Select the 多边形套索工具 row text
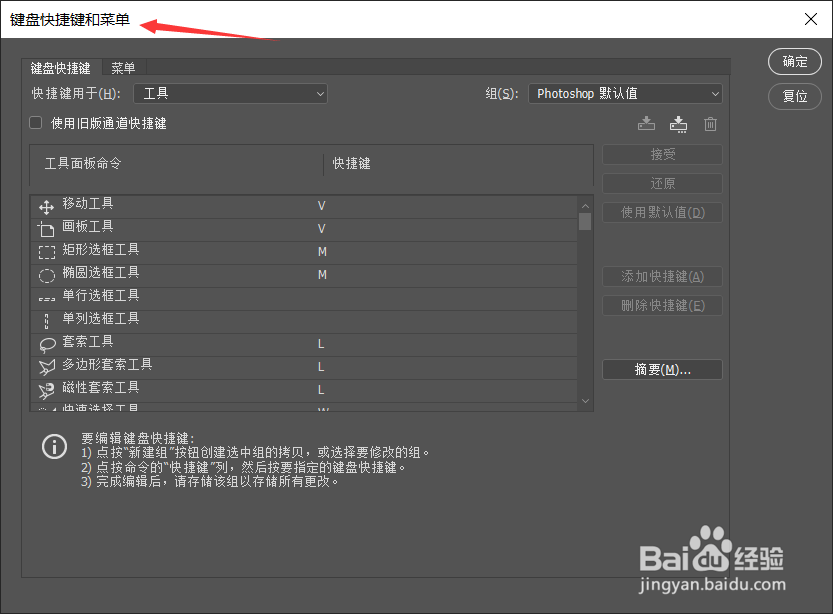The image size is (833, 614). point(107,364)
